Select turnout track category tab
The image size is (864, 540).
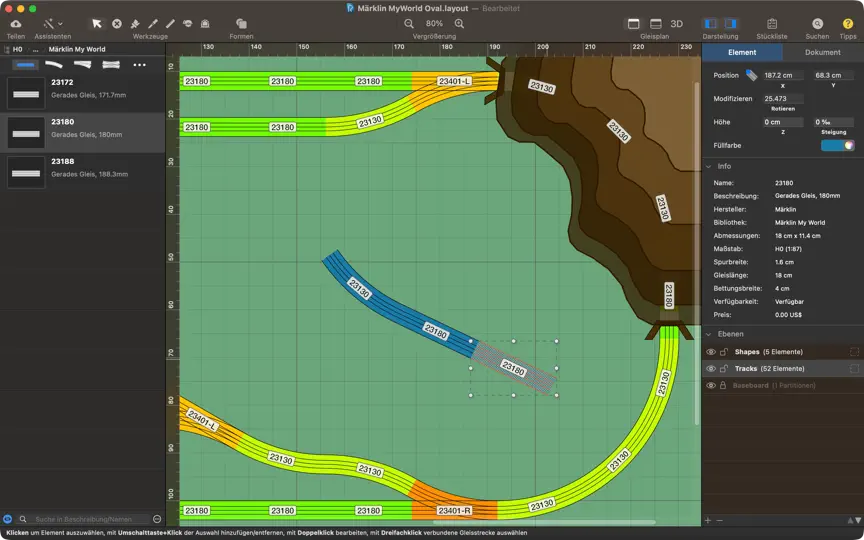pyautogui.click(x=83, y=64)
